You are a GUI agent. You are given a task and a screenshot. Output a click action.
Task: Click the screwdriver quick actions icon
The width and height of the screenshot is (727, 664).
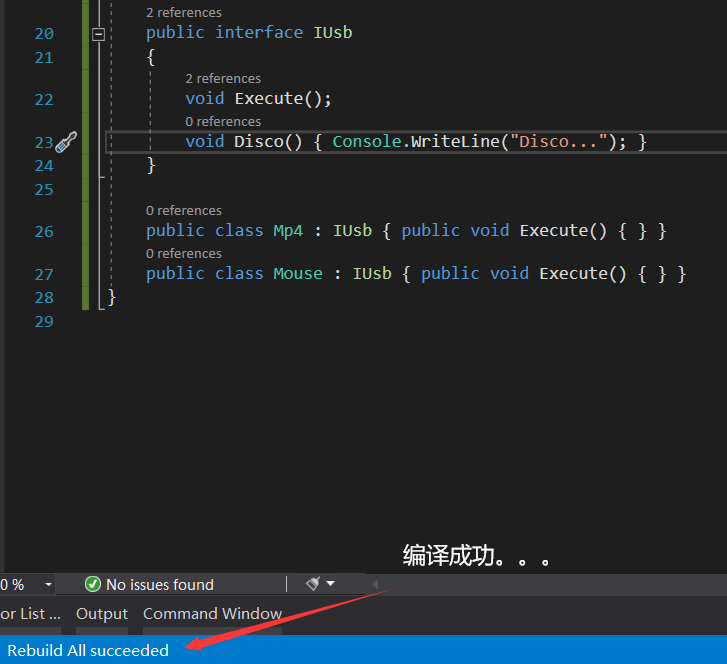click(66, 142)
